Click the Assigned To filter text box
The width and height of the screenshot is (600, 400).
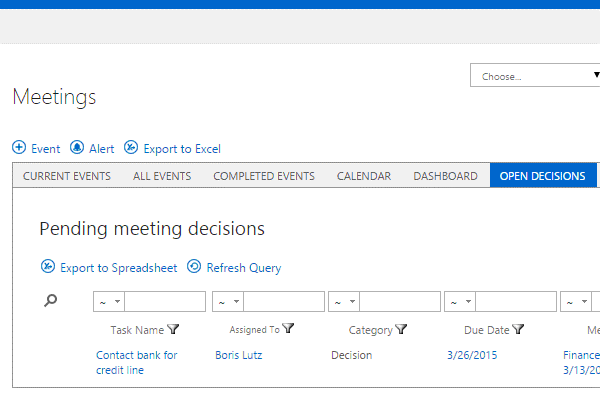(284, 302)
